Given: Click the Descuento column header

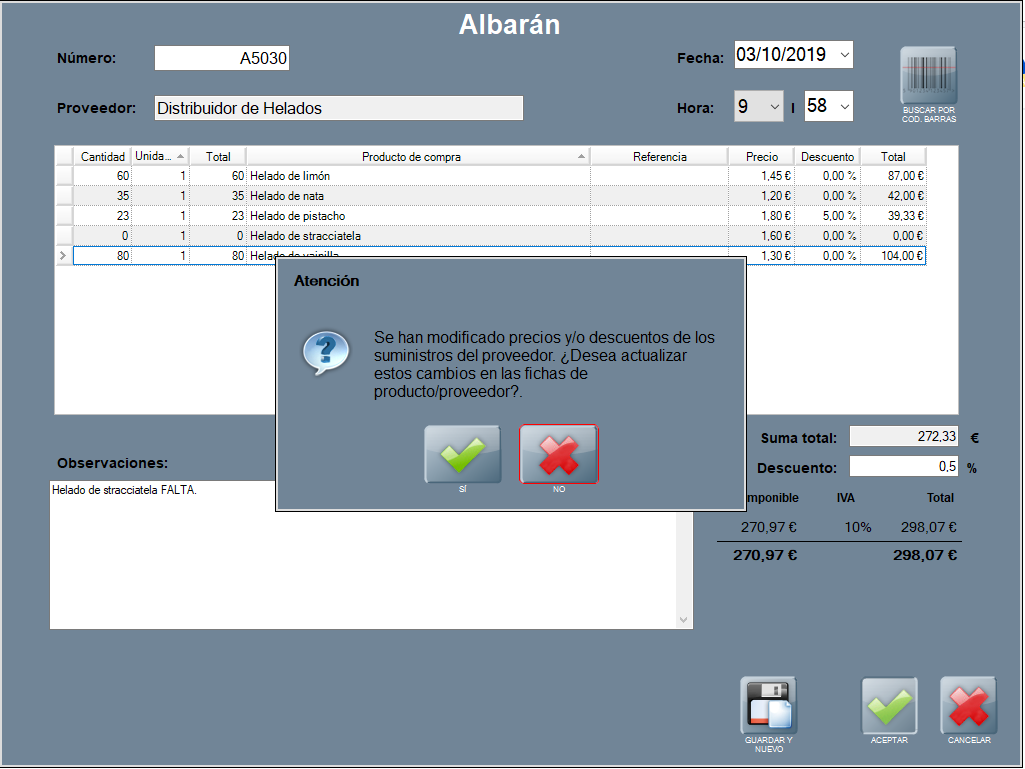Looking at the screenshot, I should 827,157.
